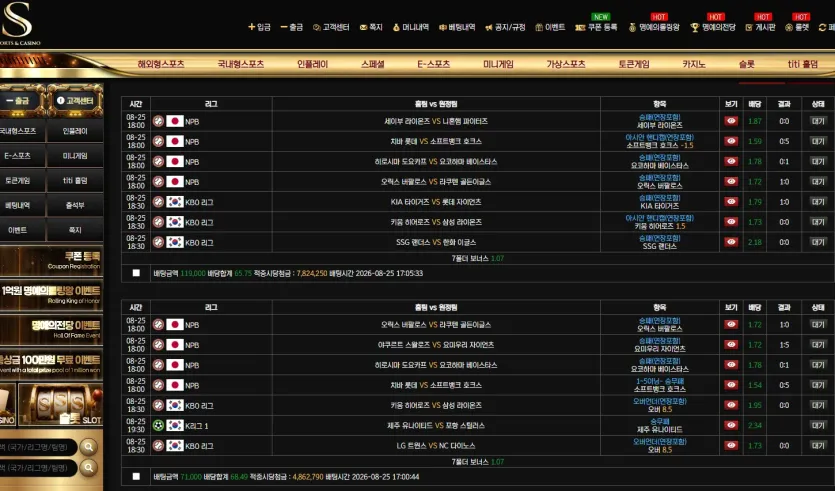Click the 7,824,250 expected payout amount
The height and width of the screenshot is (491, 835).
tap(312, 273)
